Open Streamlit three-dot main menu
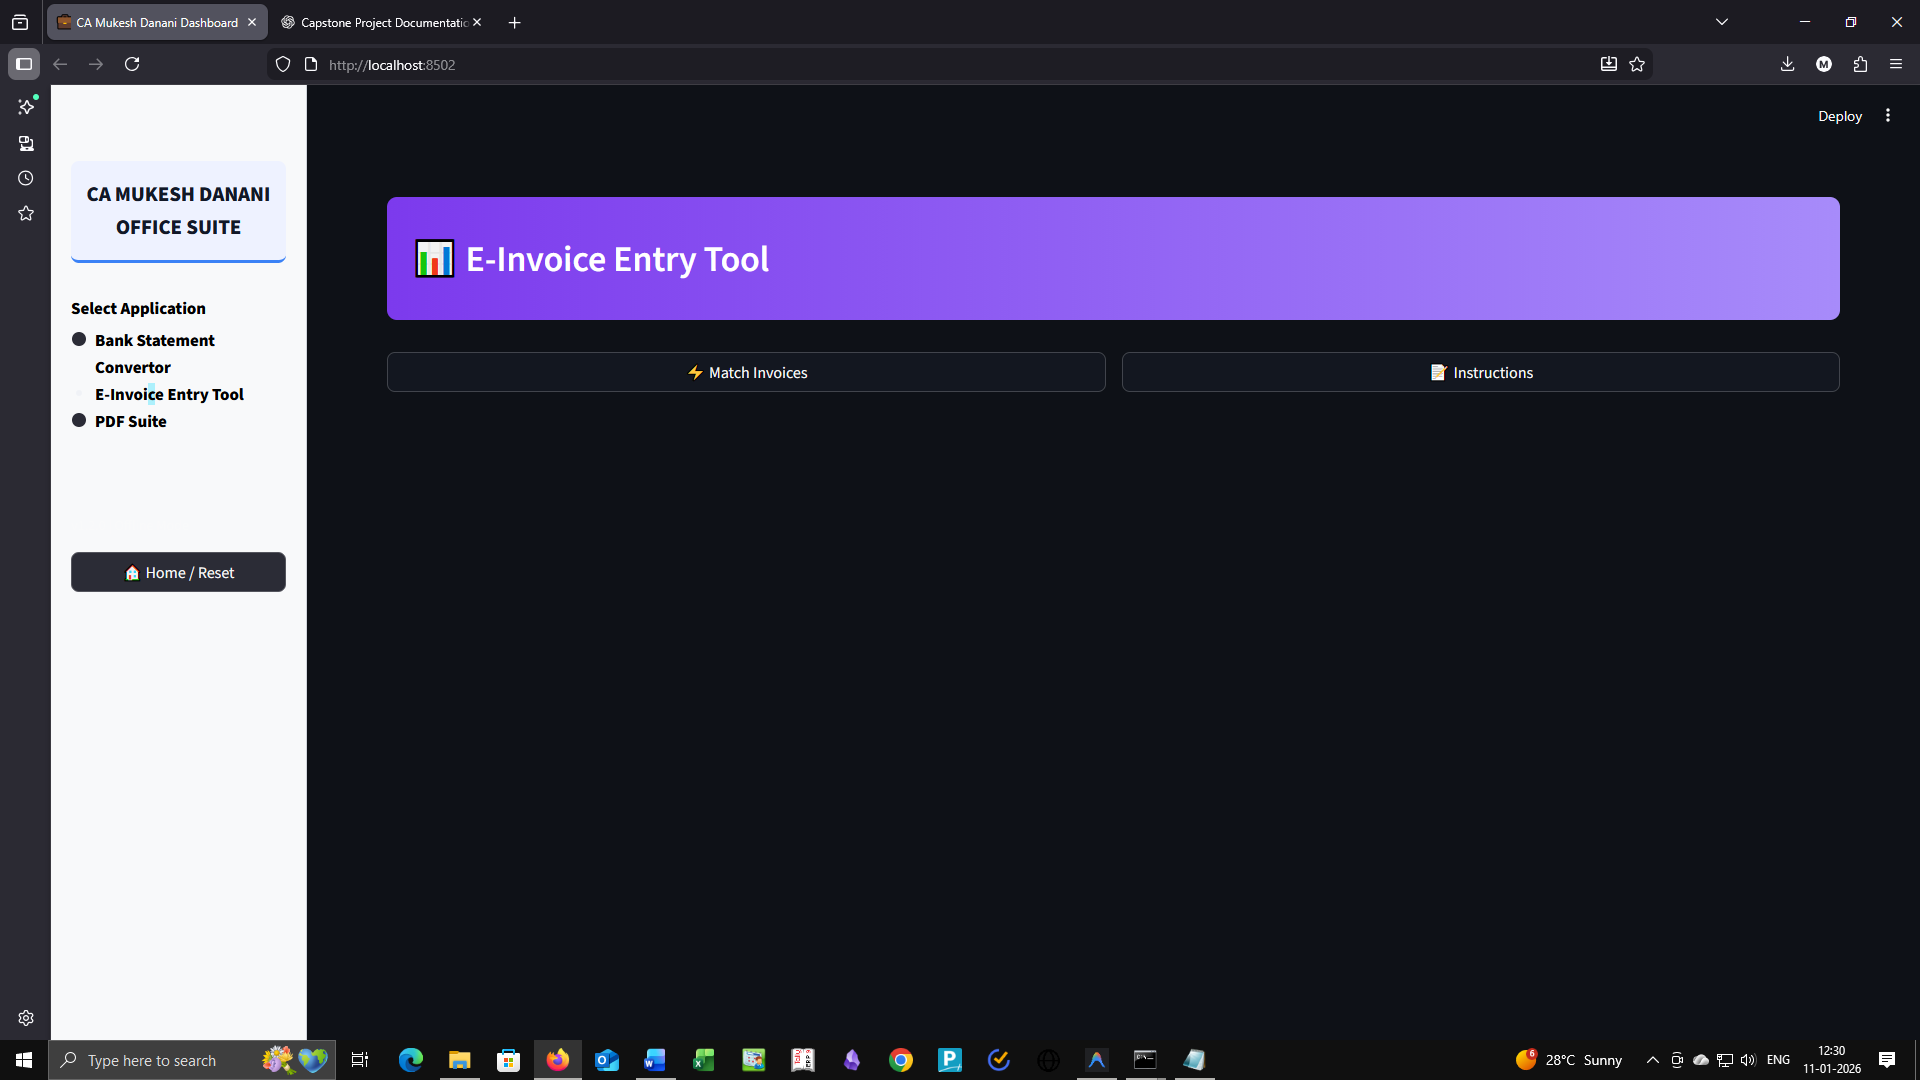This screenshot has width=1920, height=1080. (1888, 116)
